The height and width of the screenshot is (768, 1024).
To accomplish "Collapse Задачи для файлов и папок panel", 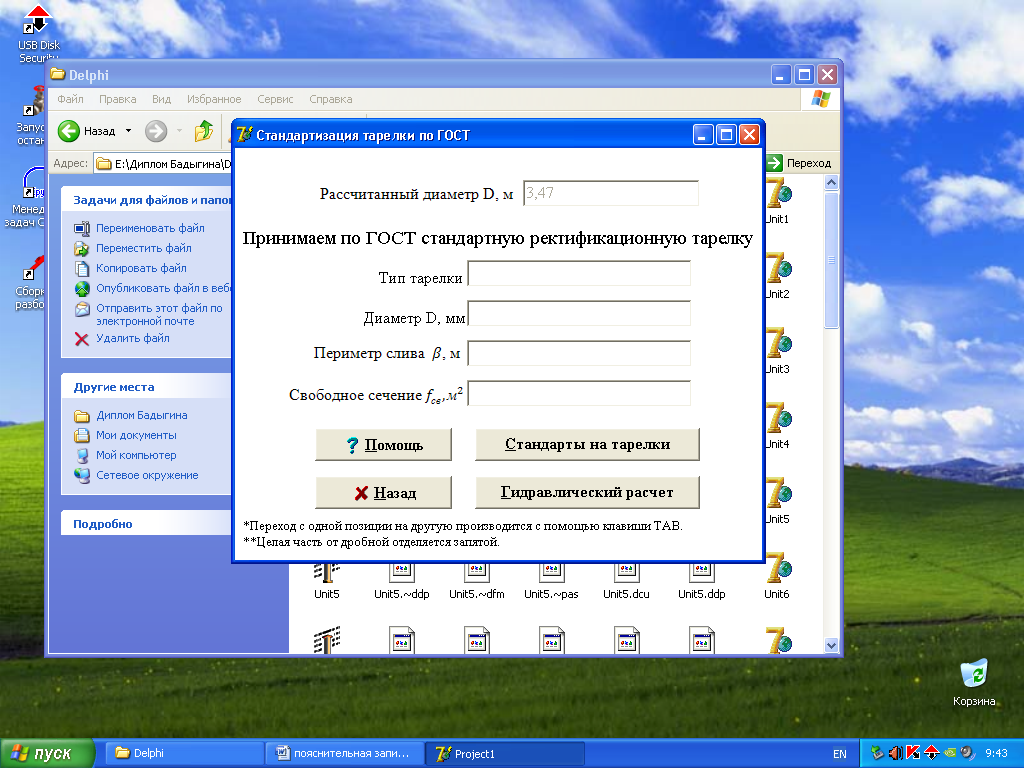I will point(146,200).
